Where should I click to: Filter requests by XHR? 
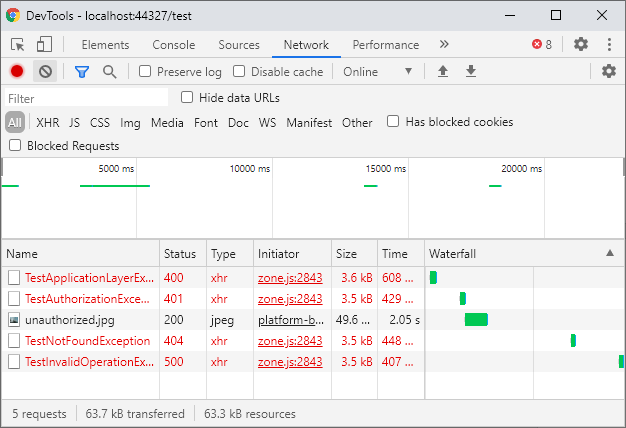tap(48, 123)
